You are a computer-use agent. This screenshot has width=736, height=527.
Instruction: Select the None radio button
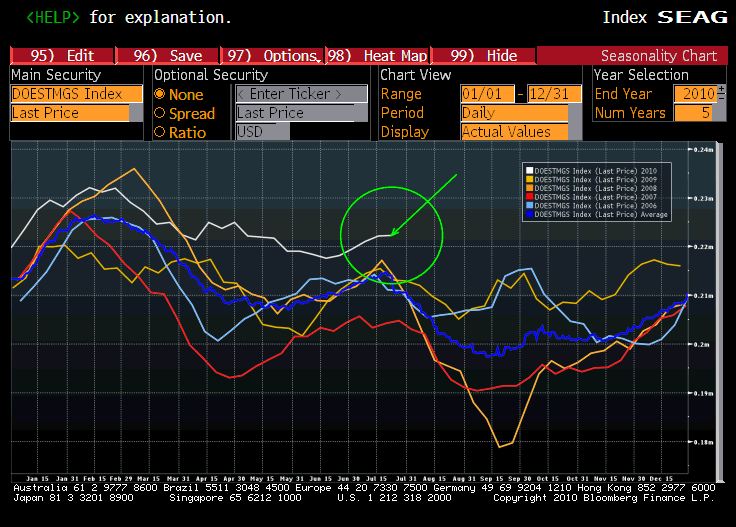coord(160,94)
